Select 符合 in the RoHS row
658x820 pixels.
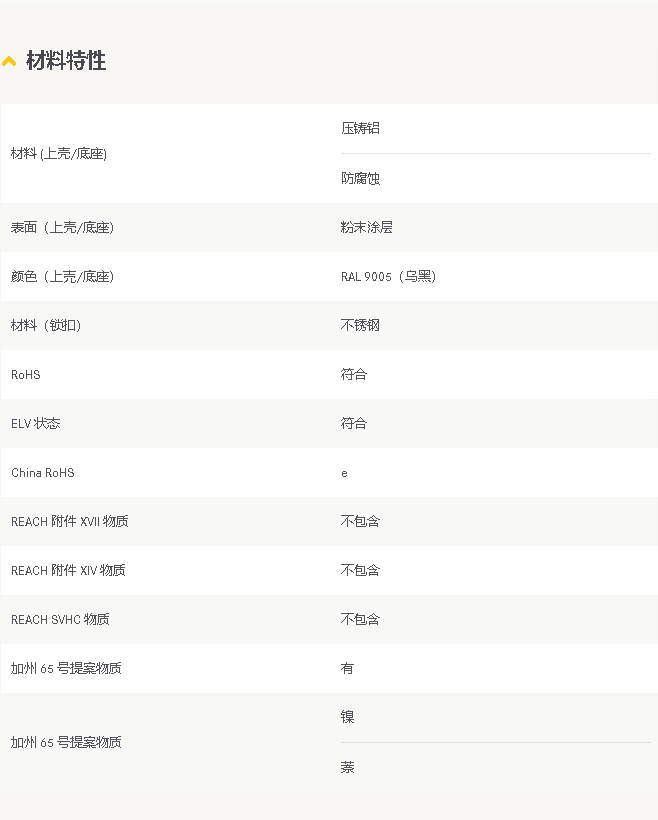point(354,374)
